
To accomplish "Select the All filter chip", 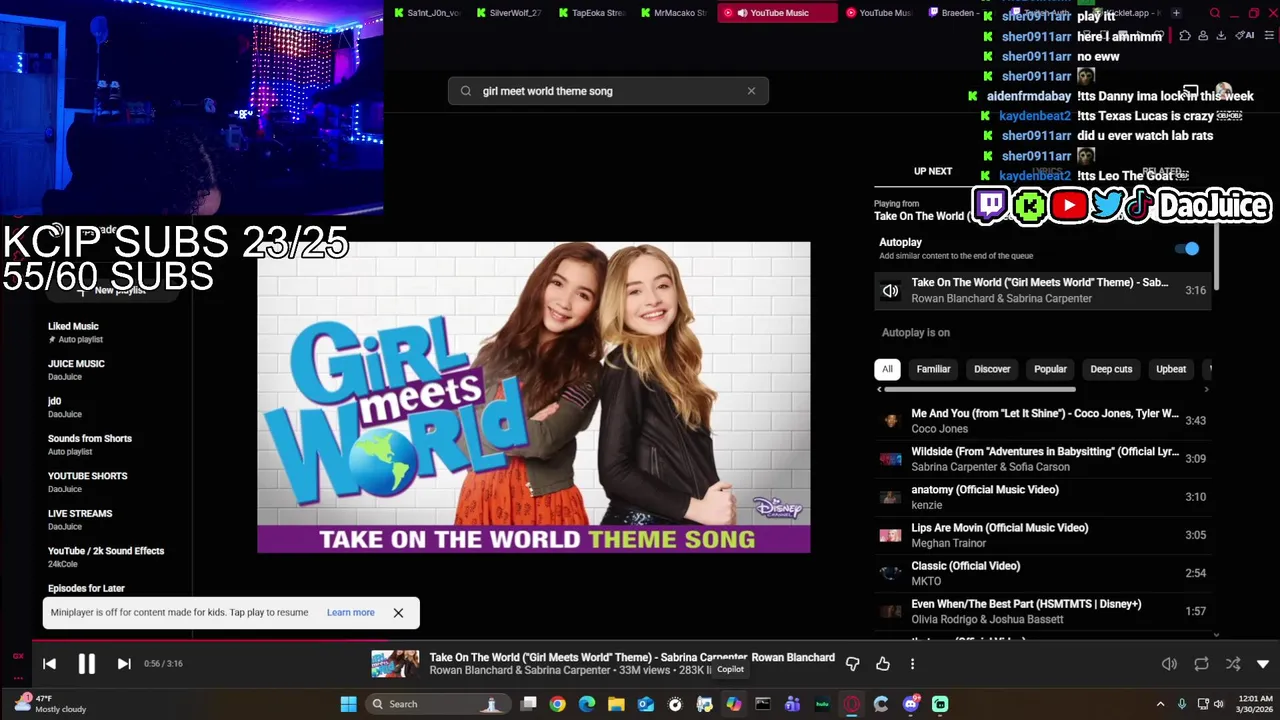I will [887, 369].
